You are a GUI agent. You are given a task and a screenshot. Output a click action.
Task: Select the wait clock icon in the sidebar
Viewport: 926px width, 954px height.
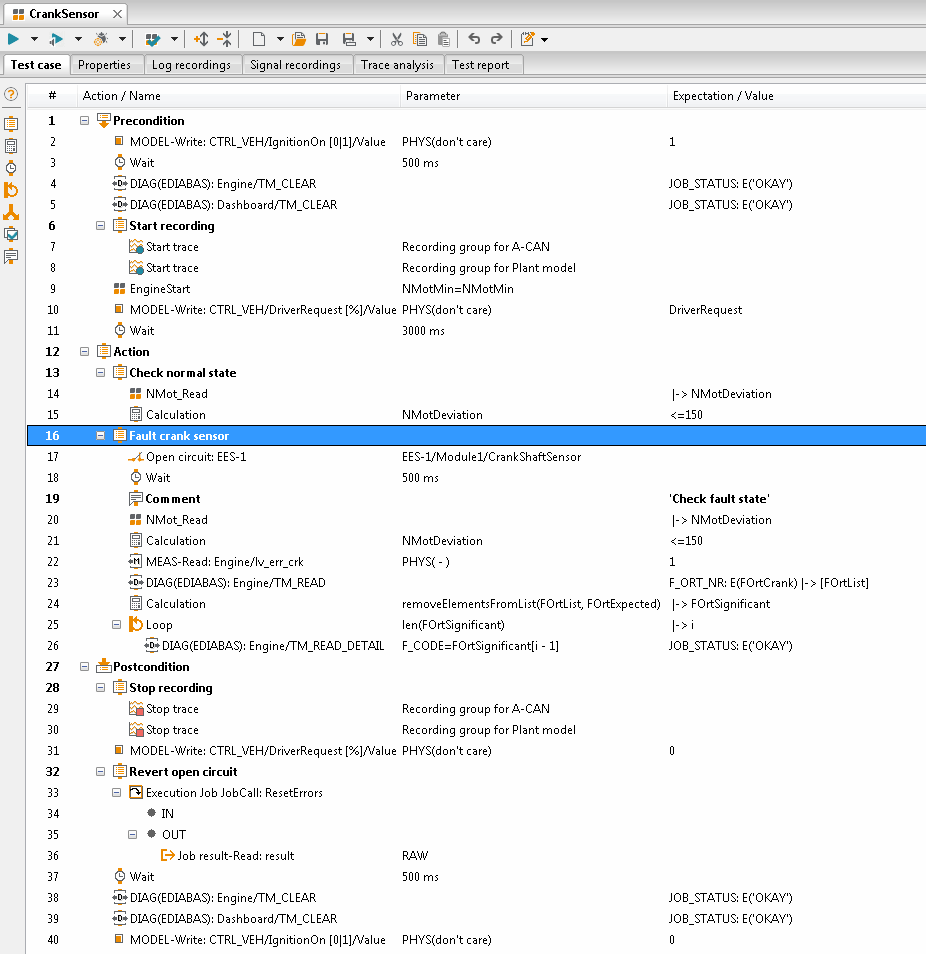11,168
